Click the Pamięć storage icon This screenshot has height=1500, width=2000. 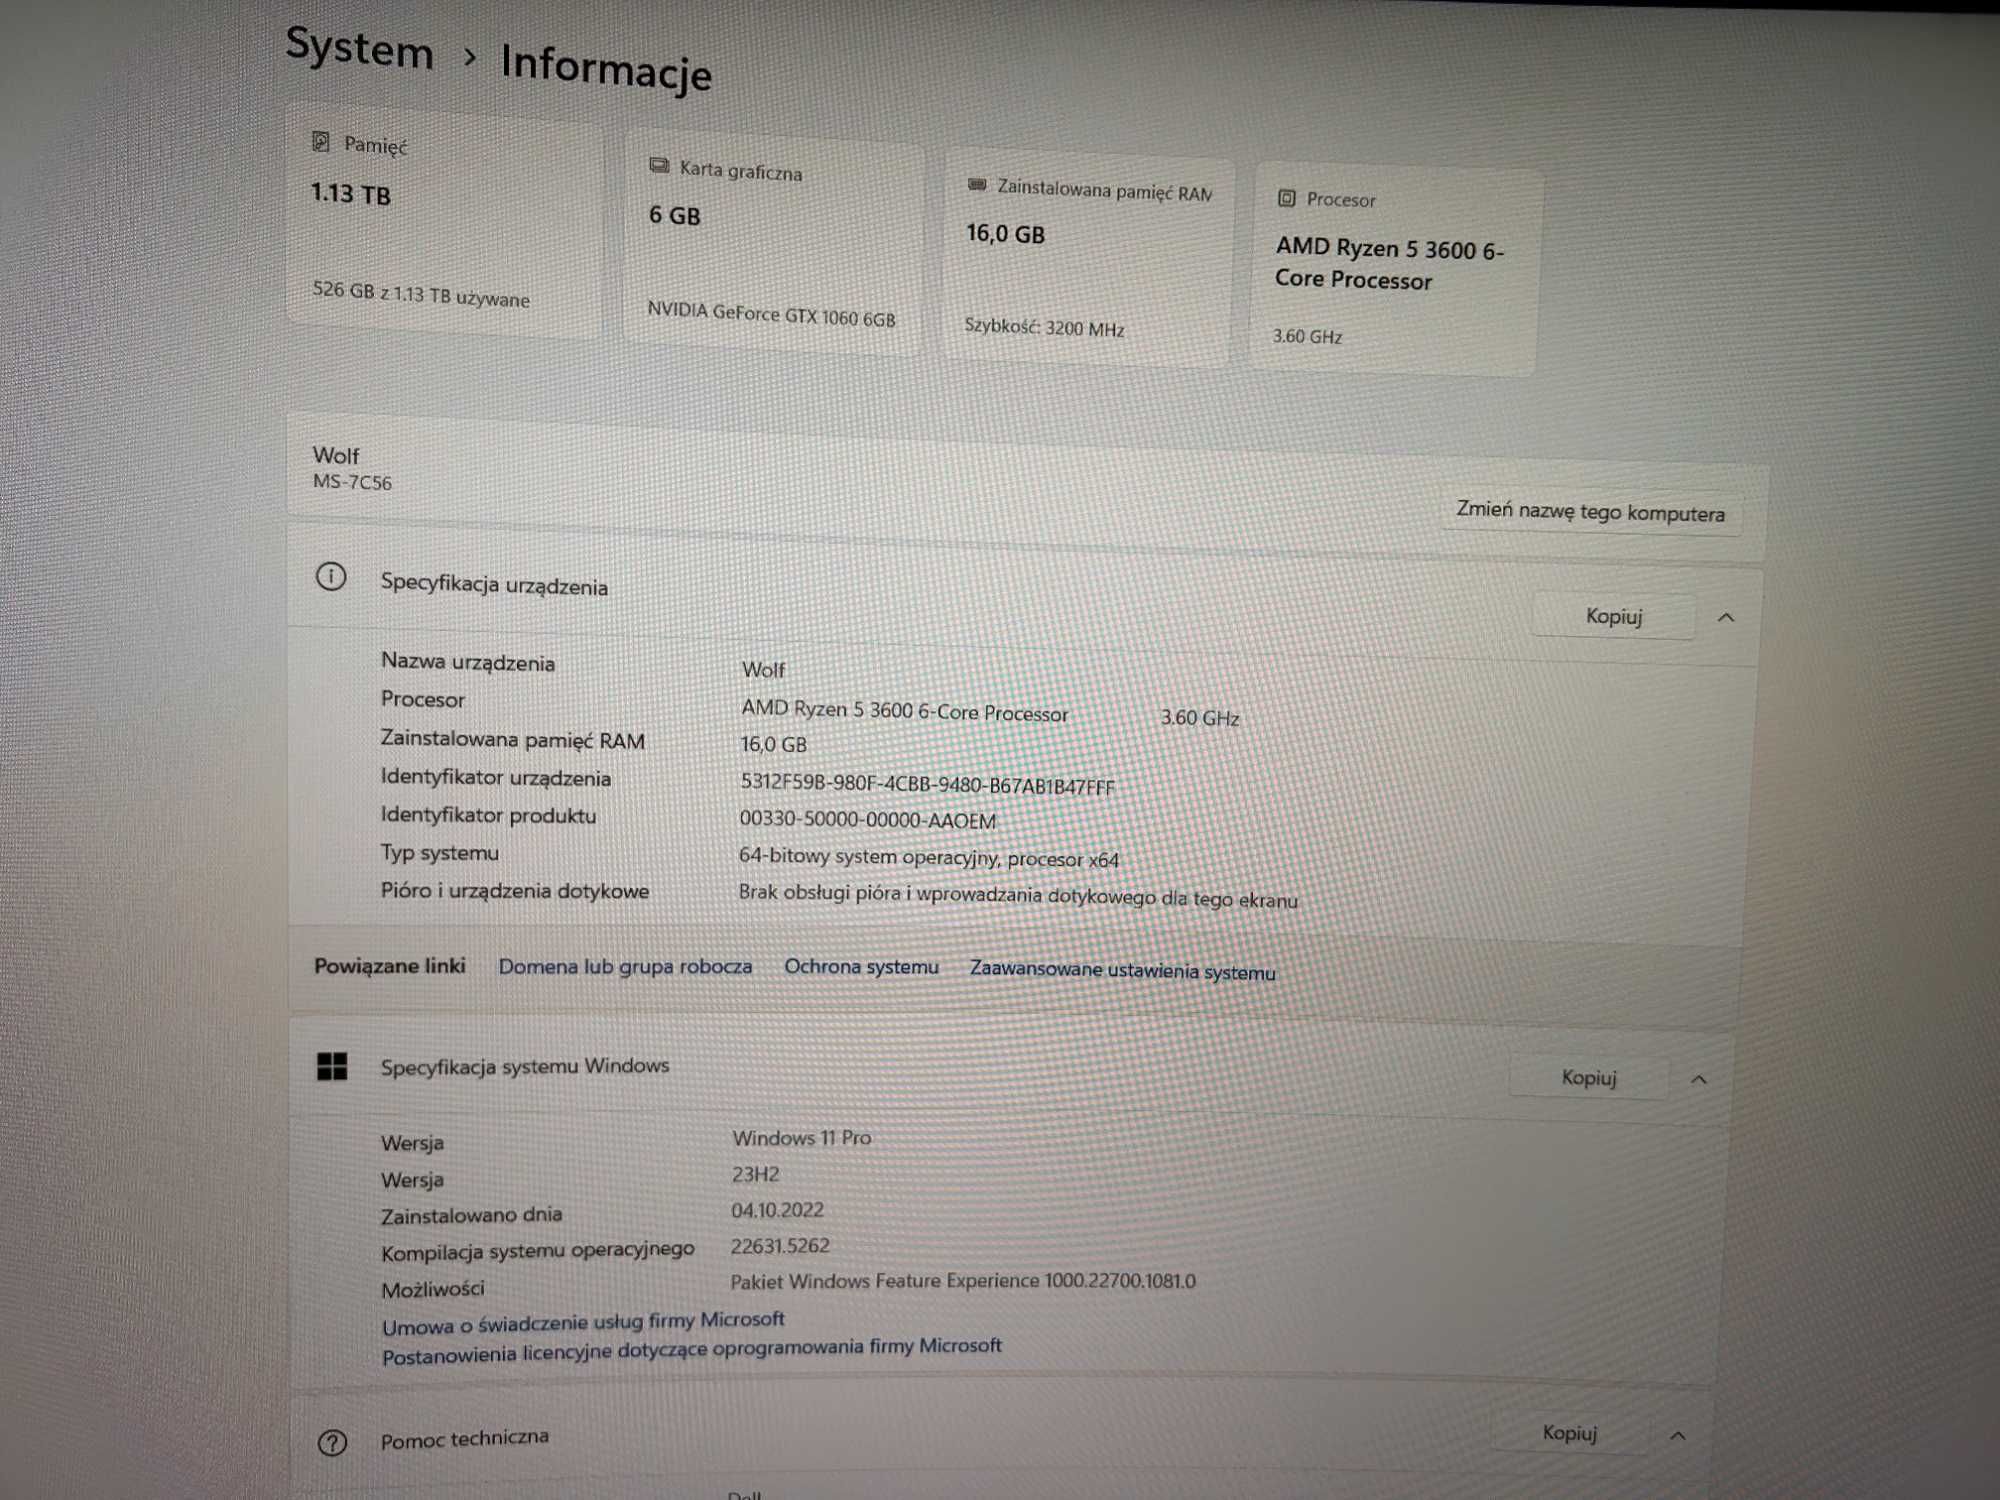321,141
